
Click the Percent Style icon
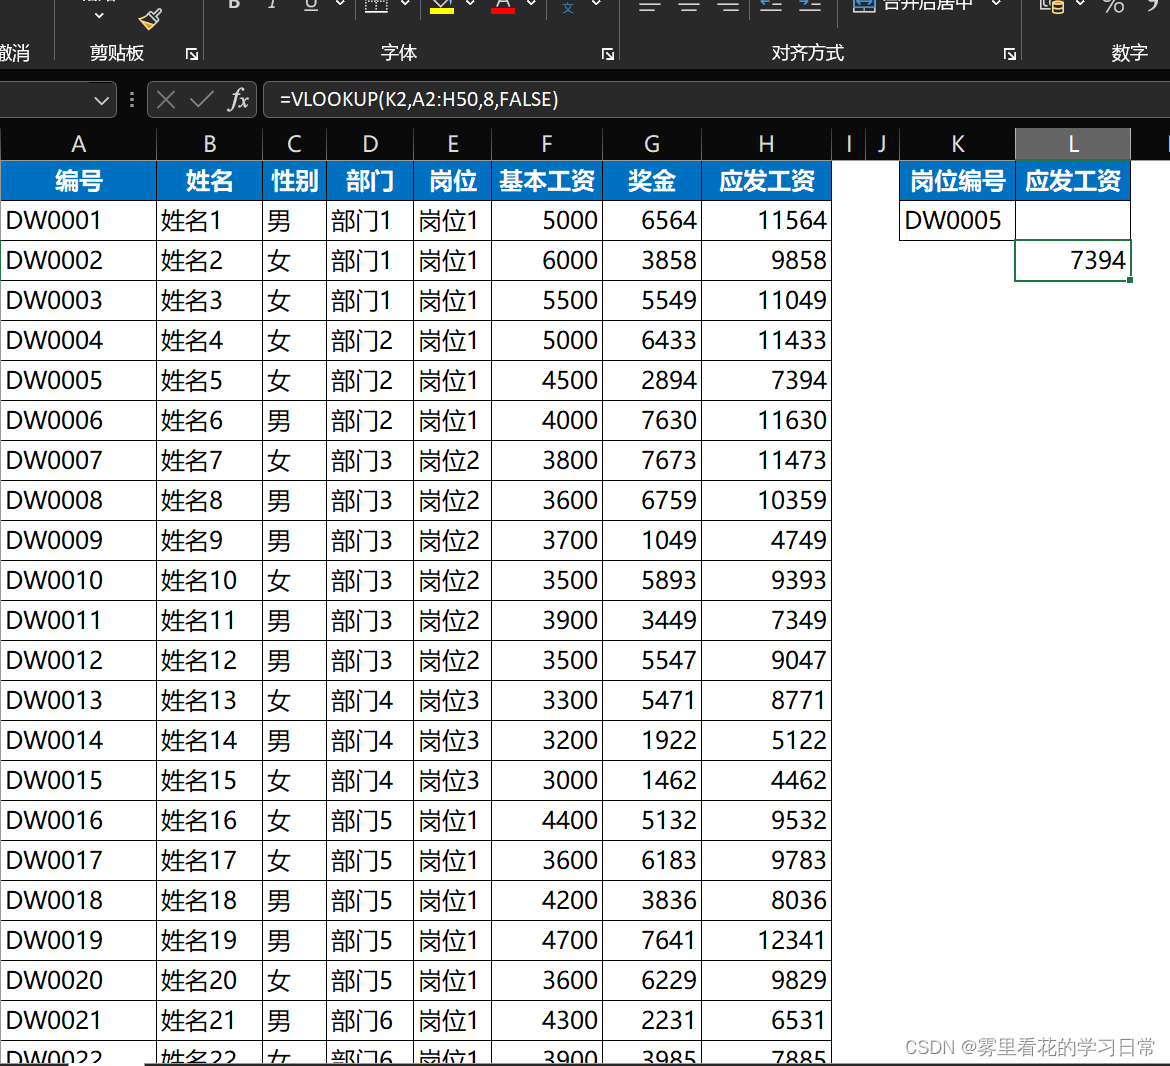click(1114, 6)
